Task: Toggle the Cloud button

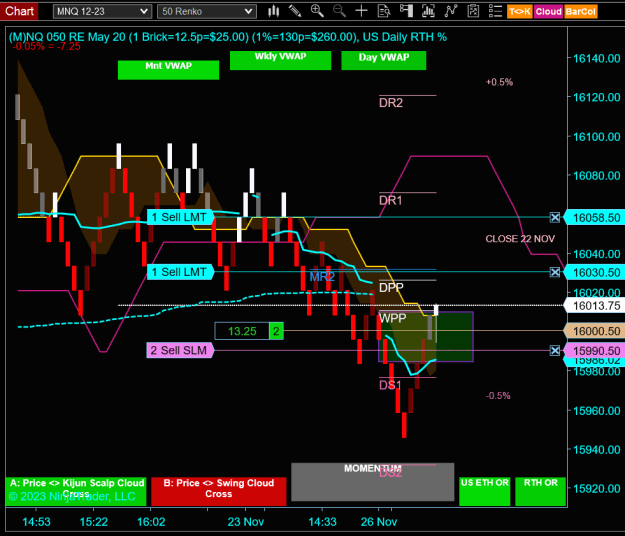Action: [x=548, y=12]
